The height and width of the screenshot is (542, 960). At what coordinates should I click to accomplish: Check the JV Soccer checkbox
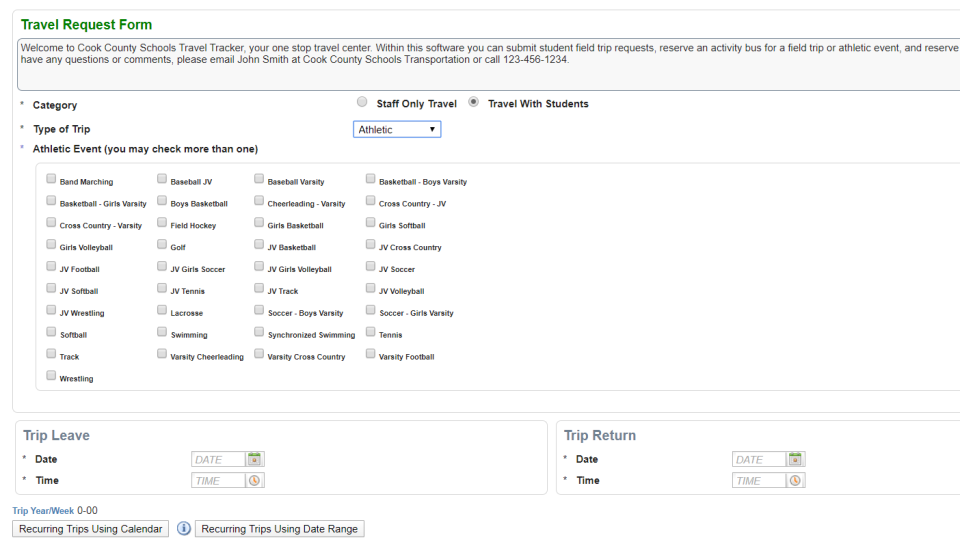pos(370,266)
